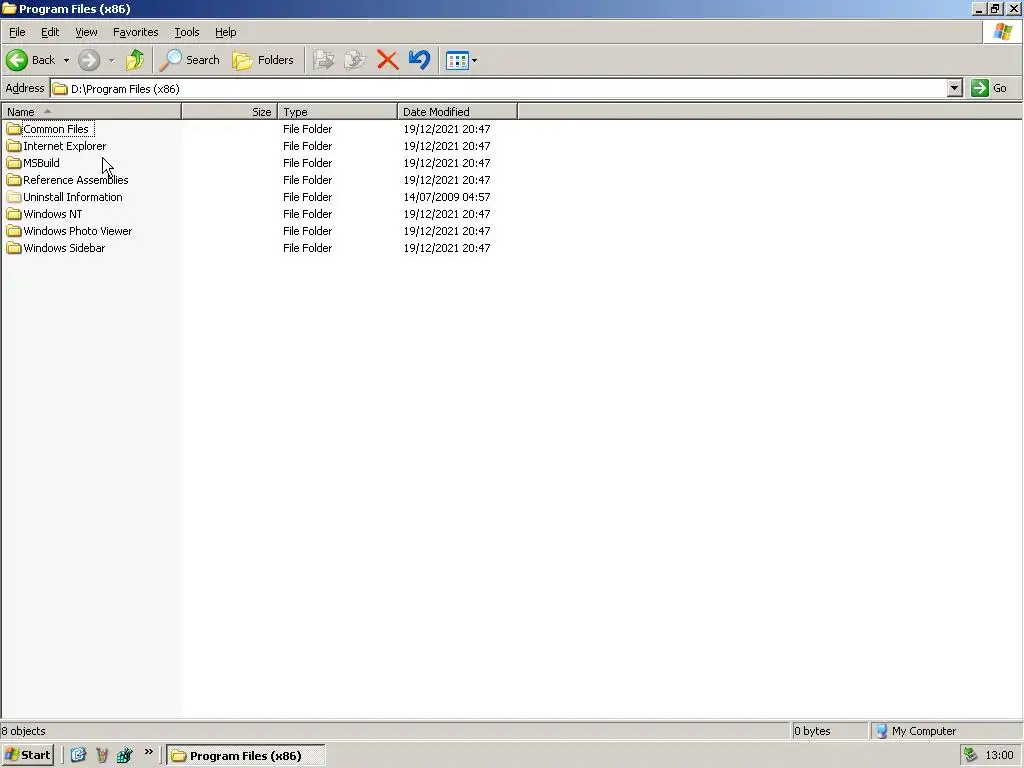Expand the Views dropdown arrow
The height and width of the screenshot is (768, 1024).
(474, 61)
